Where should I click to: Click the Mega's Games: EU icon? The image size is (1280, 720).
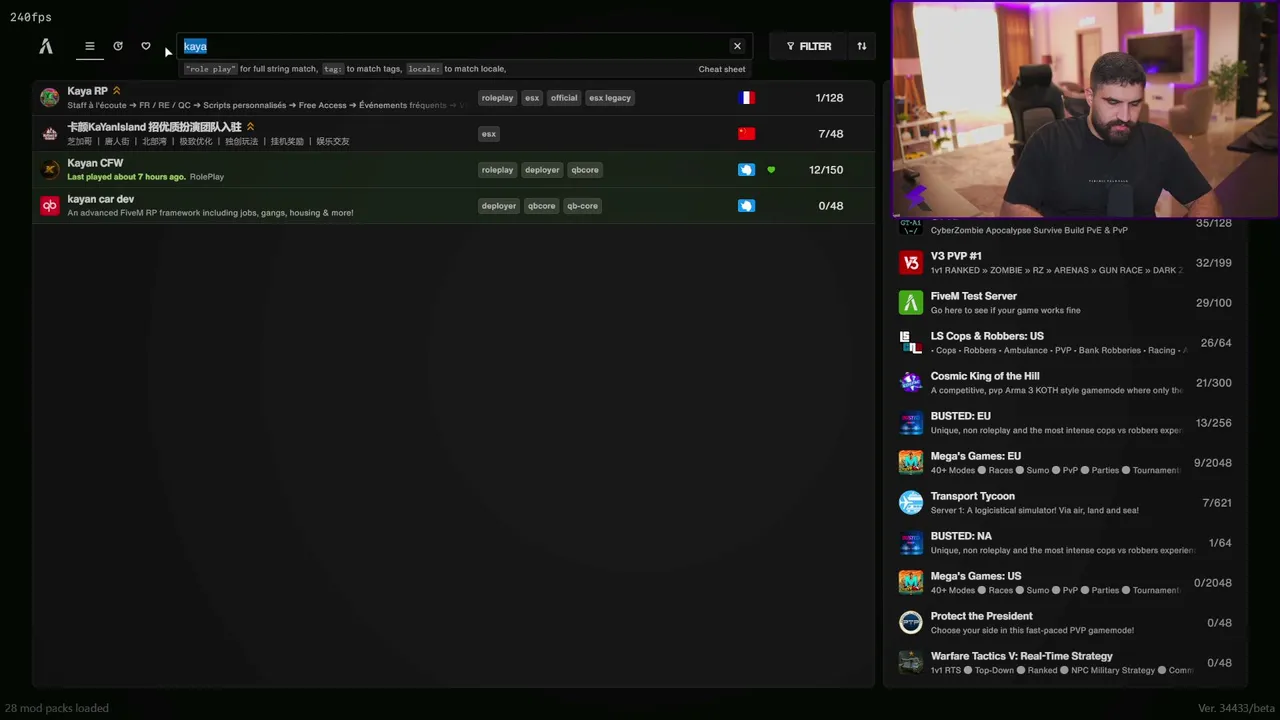(910, 463)
